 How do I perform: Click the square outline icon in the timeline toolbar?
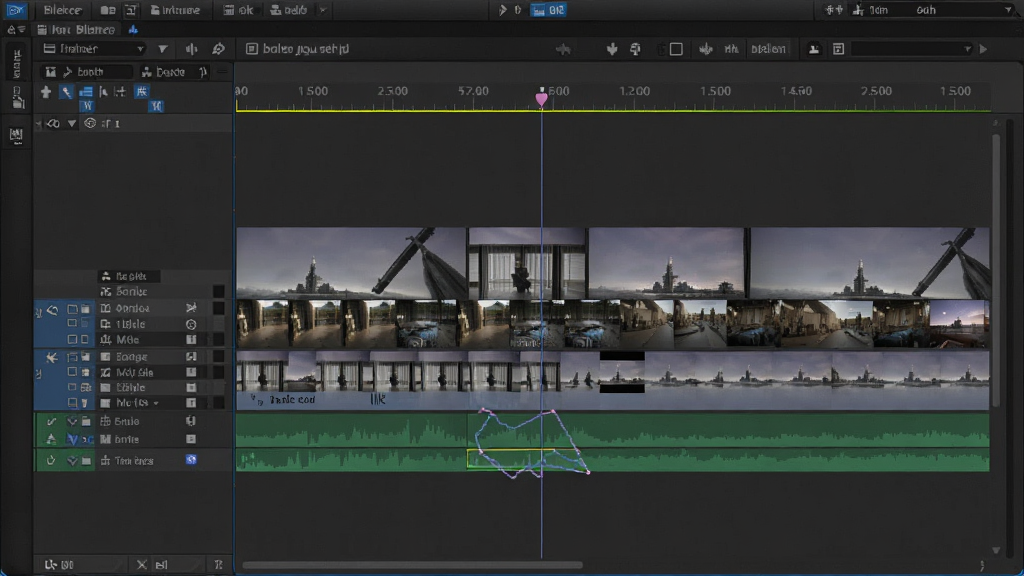pos(676,49)
